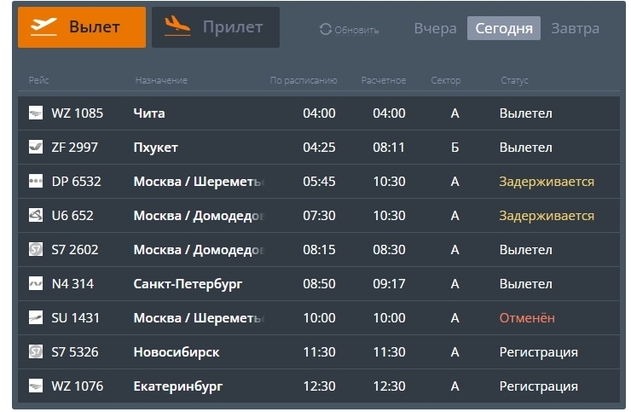Click the Отменён status of SU 1431
The height and width of the screenshot is (412, 631).
527,318
